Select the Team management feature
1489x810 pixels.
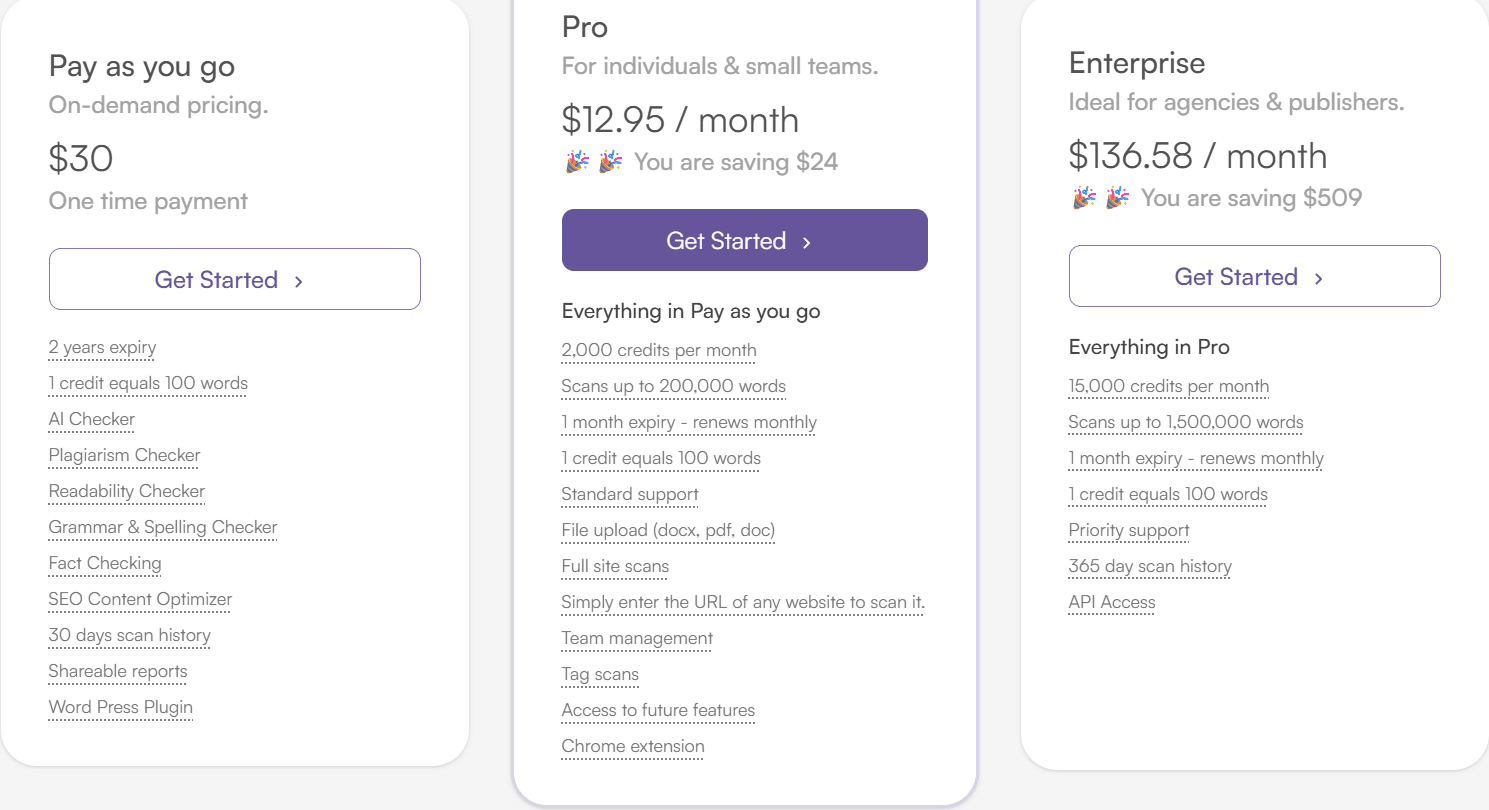tap(637, 638)
